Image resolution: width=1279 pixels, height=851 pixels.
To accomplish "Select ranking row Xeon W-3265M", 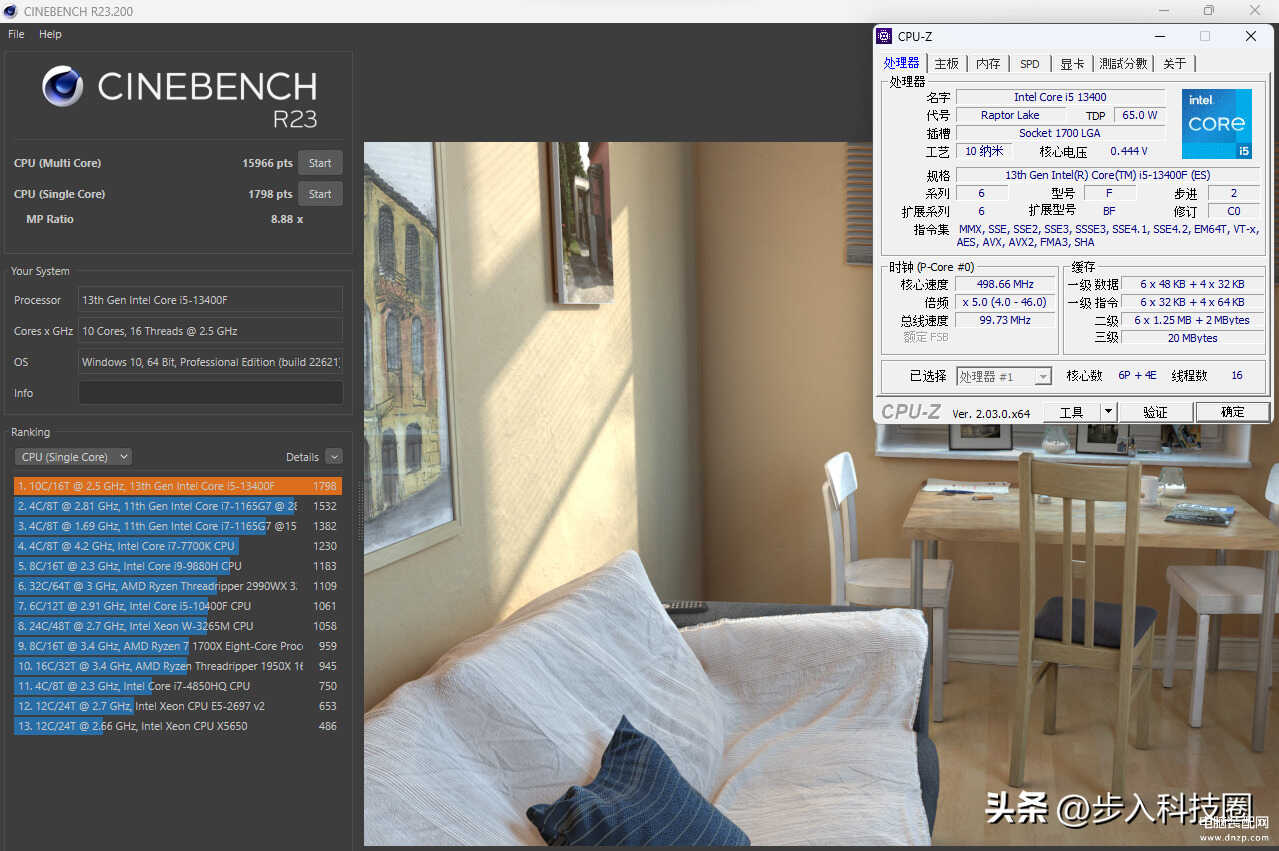I will pos(178,626).
